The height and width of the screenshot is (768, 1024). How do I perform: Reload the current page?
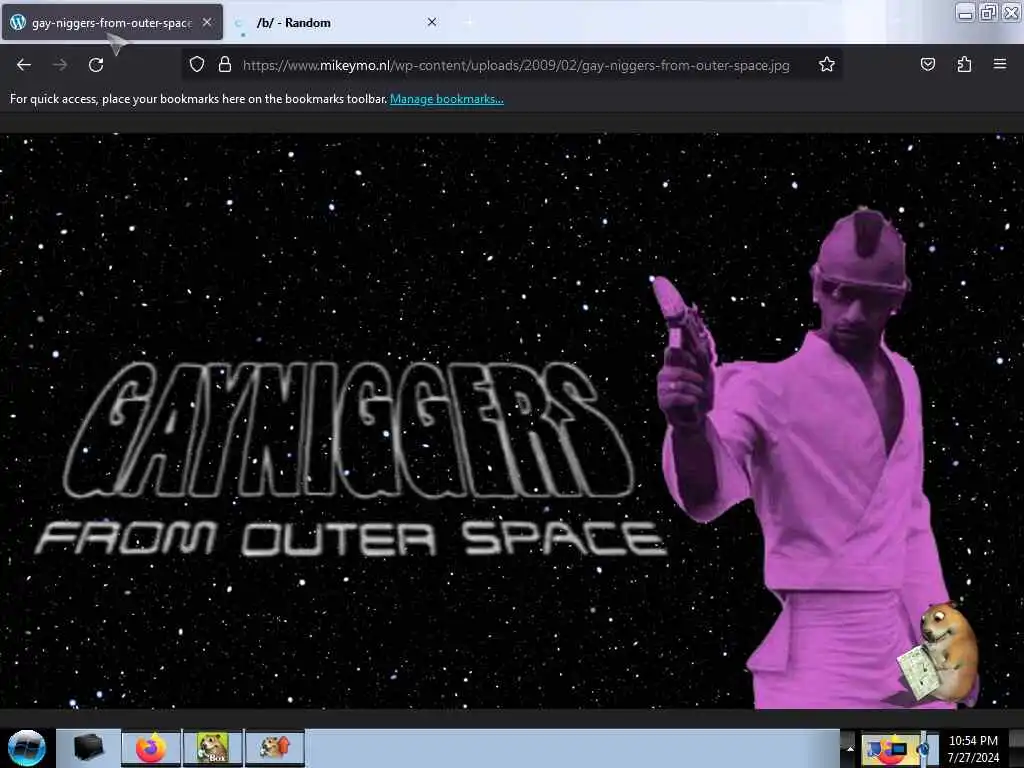tap(96, 65)
